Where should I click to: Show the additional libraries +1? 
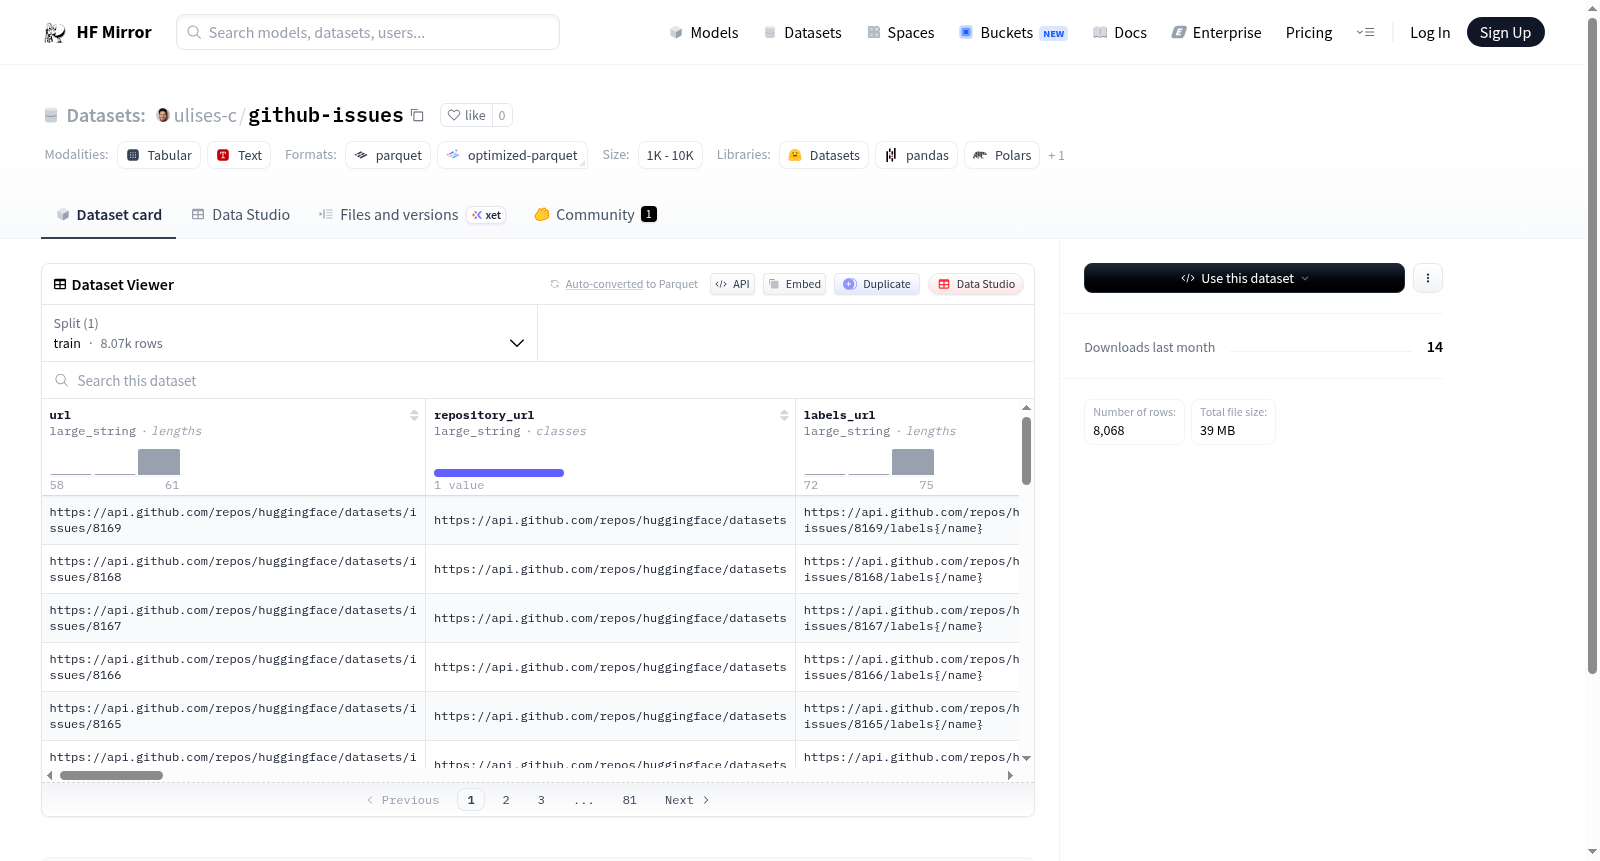[x=1056, y=156]
